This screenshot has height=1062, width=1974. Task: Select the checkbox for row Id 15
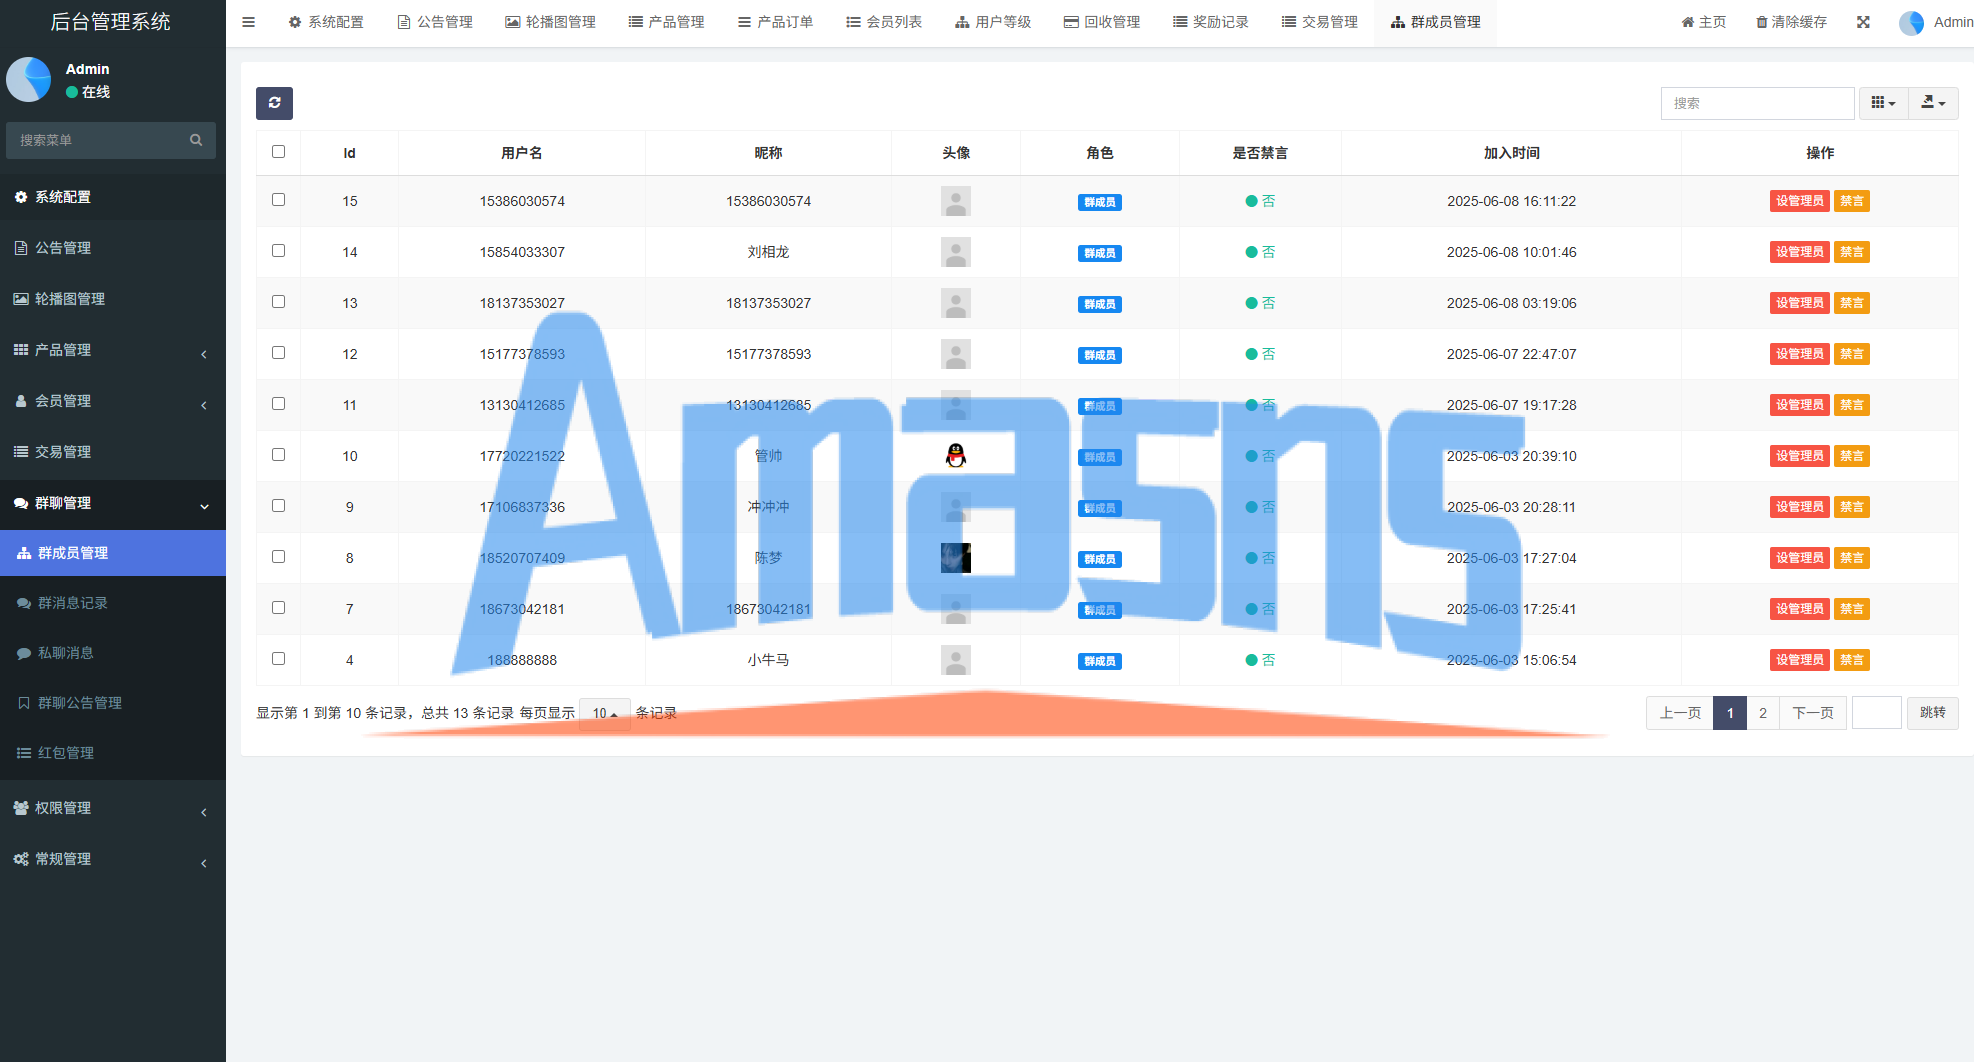278,200
